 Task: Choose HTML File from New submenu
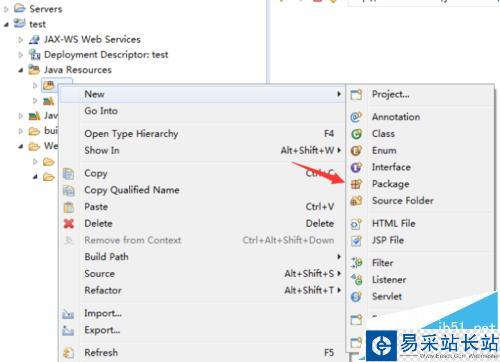click(394, 223)
